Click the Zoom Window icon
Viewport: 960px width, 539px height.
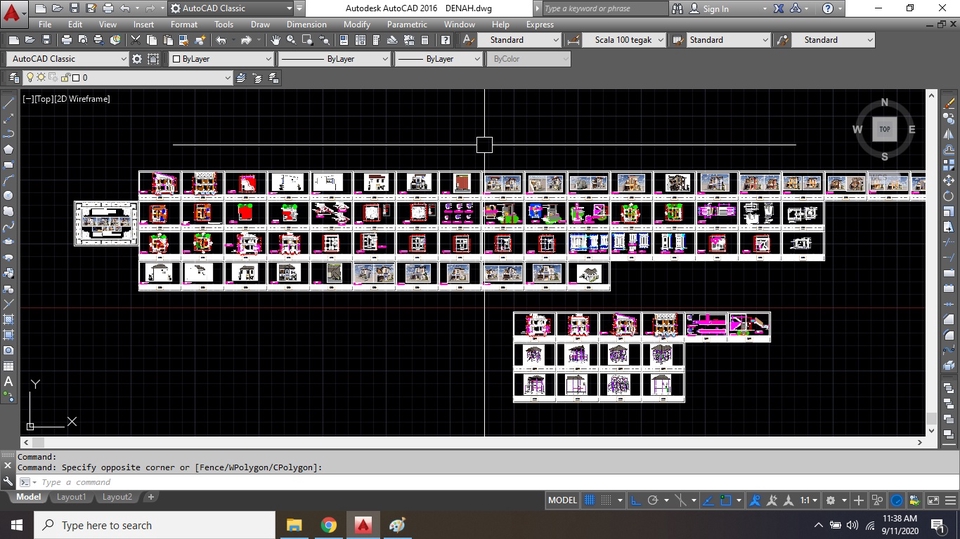(x=307, y=40)
